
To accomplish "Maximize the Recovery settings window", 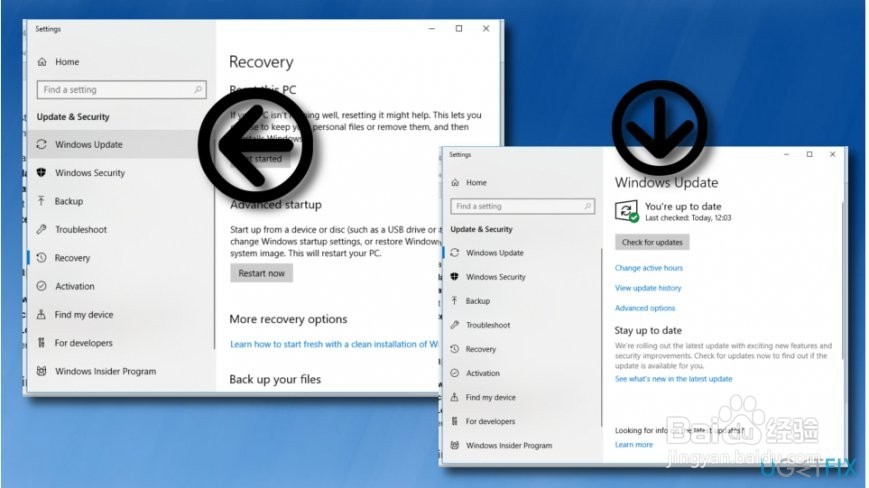I will (x=459, y=28).
